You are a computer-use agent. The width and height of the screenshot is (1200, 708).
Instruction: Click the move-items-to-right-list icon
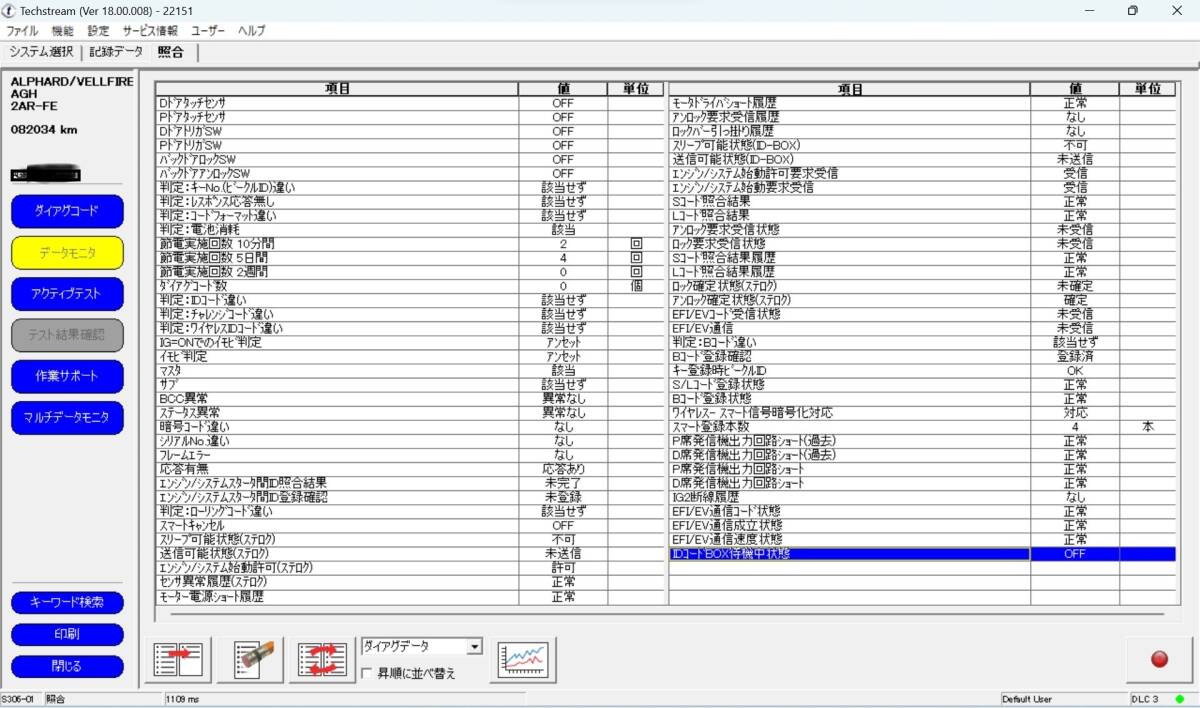(x=179, y=659)
